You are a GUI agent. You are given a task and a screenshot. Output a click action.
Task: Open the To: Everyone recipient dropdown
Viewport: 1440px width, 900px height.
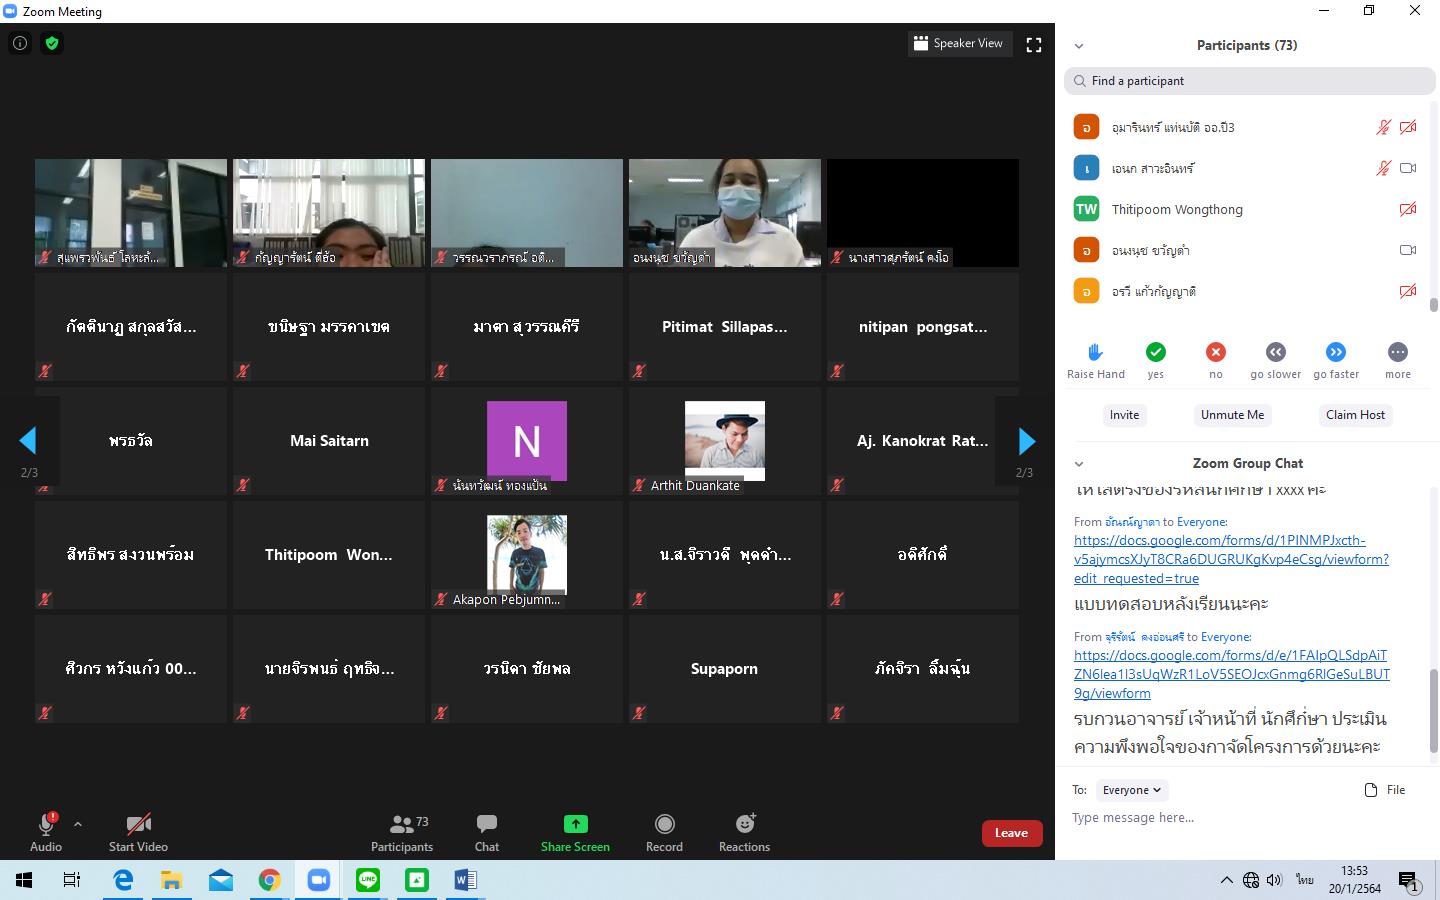[x=1132, y=790]
